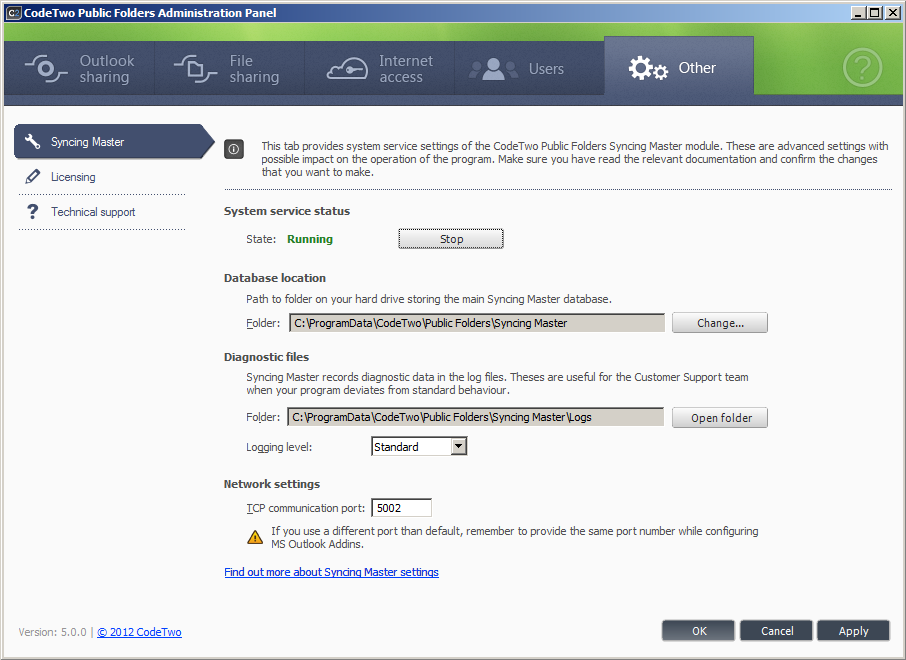Click the green Running state text
906x660 pixels.
pos(310,239)
